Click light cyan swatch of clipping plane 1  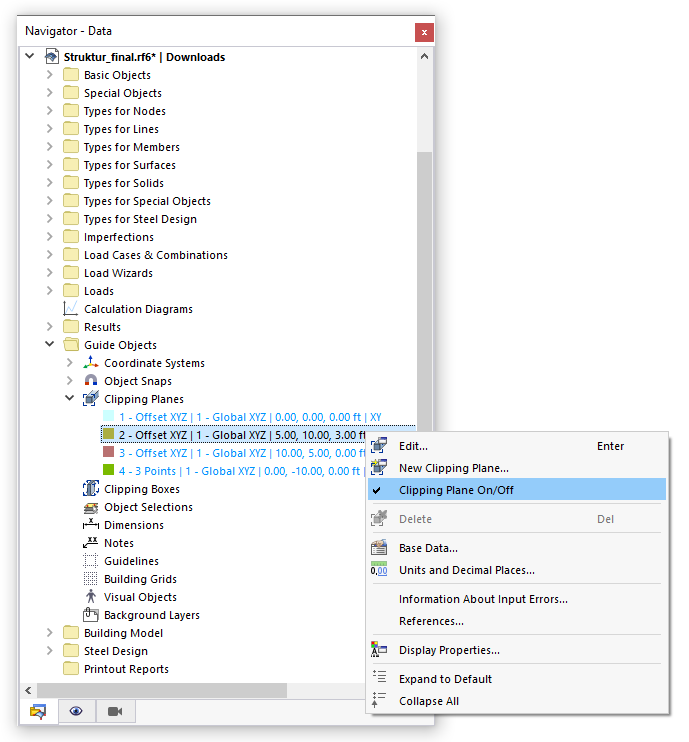[108, 416]
